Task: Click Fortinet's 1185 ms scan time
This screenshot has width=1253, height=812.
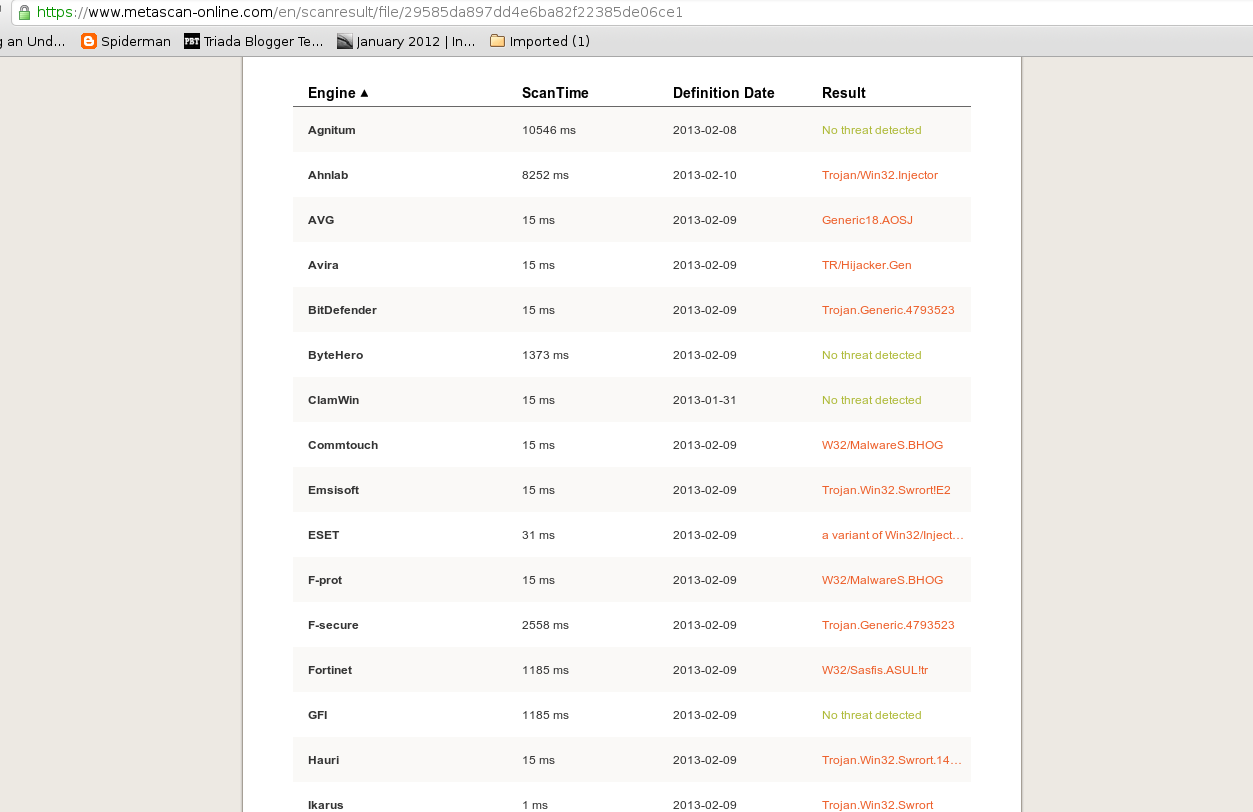Action: (x=545, y=670)
